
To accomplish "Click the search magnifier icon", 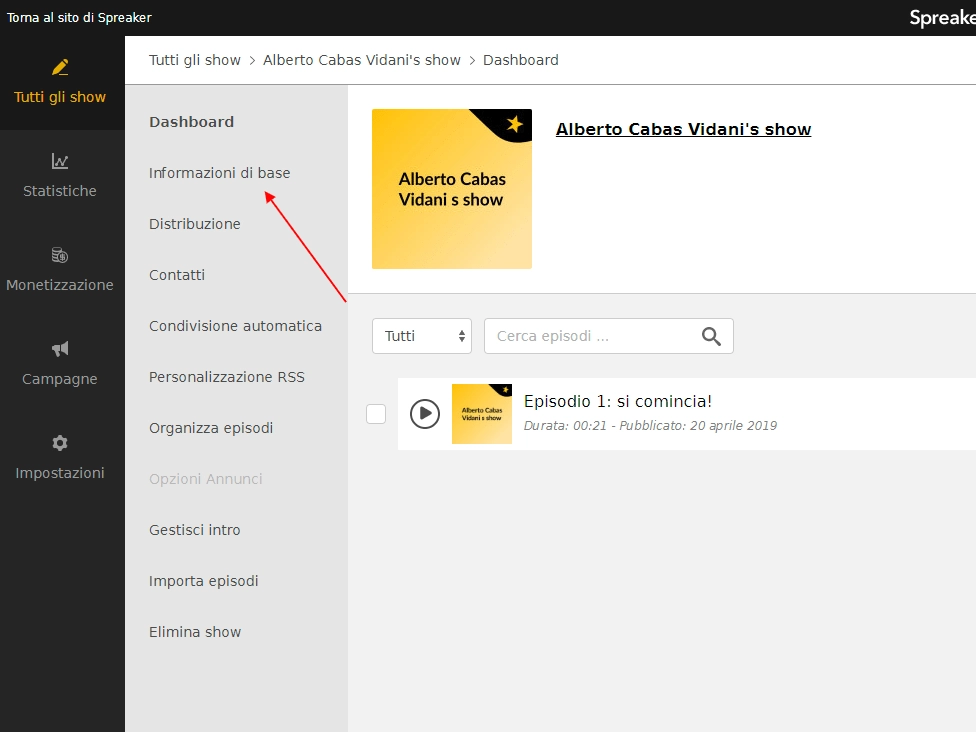I will [711, 336].
